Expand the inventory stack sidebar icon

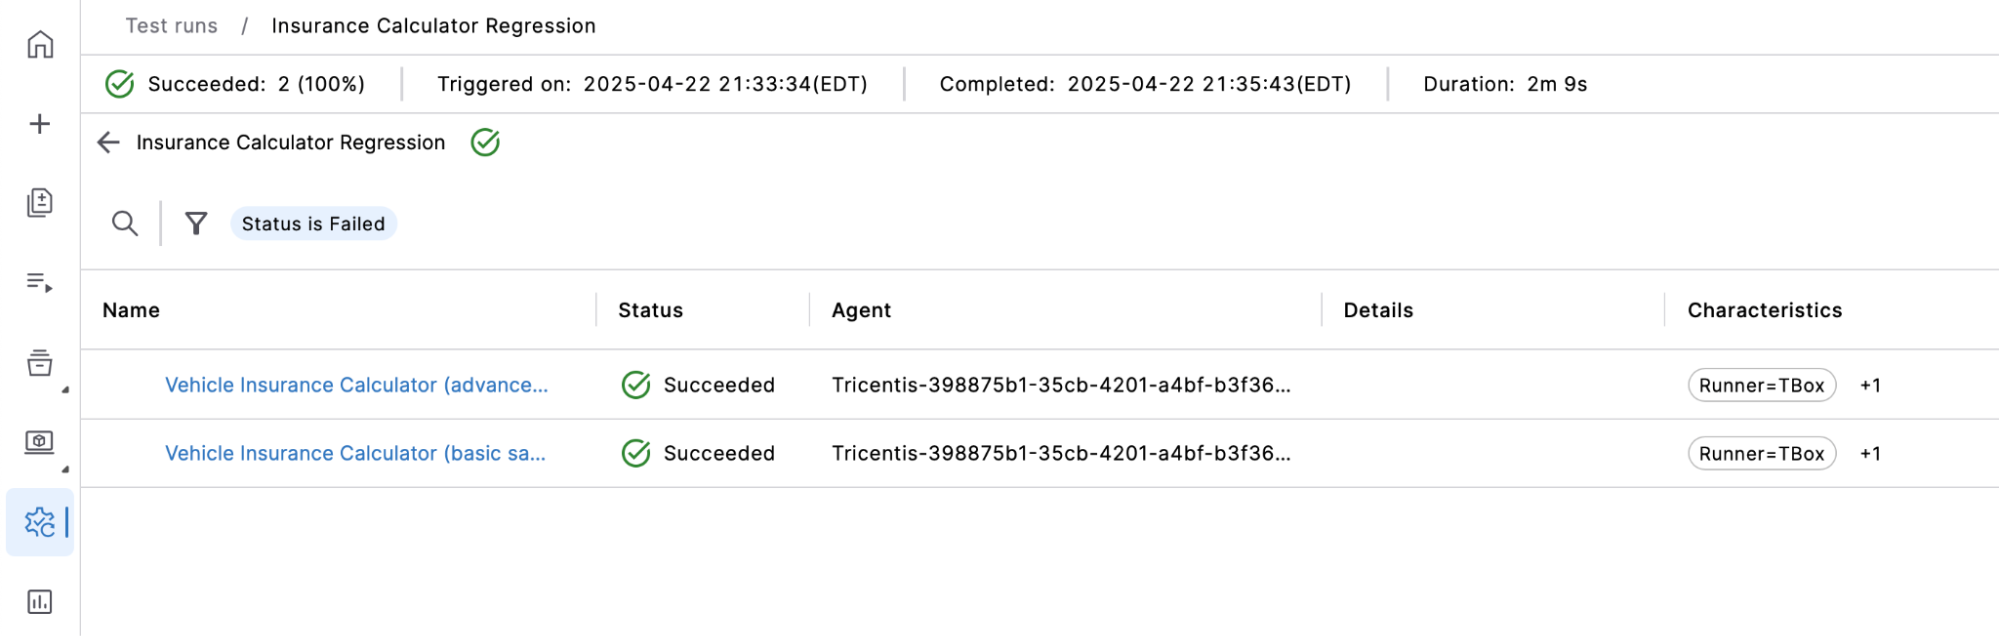pos(40,363)
